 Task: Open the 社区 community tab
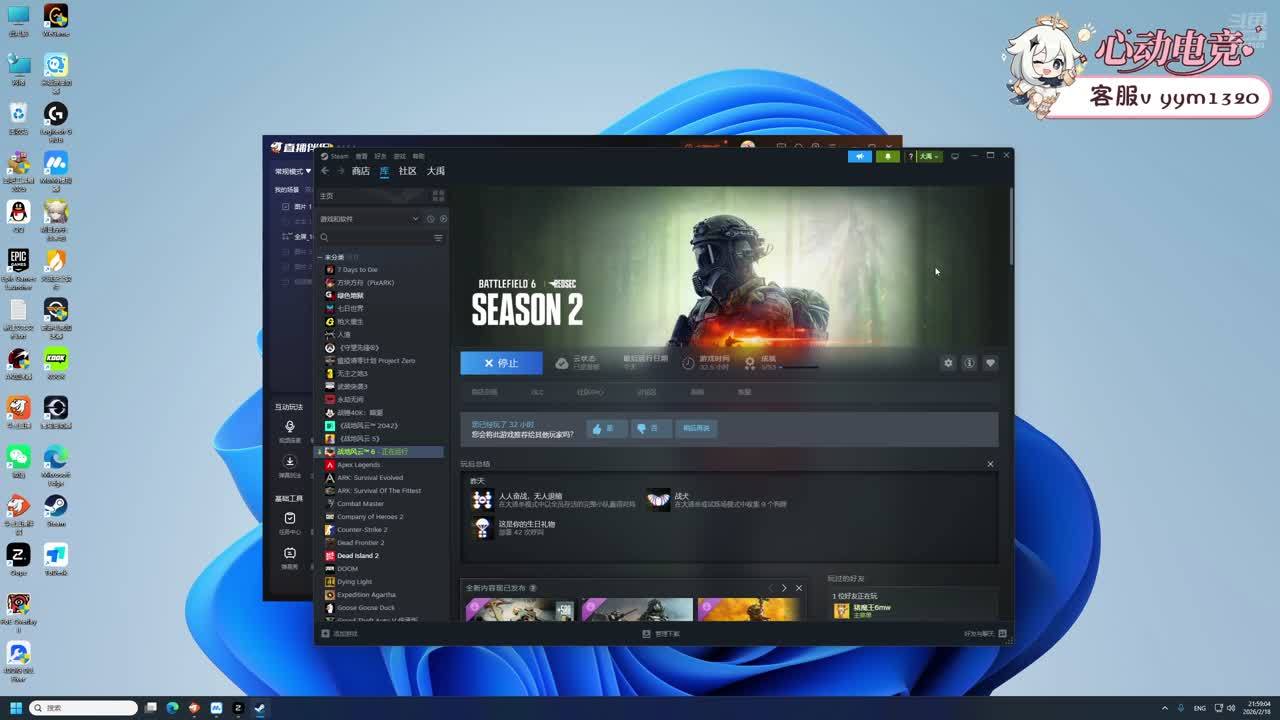click(x=407, y=171)
